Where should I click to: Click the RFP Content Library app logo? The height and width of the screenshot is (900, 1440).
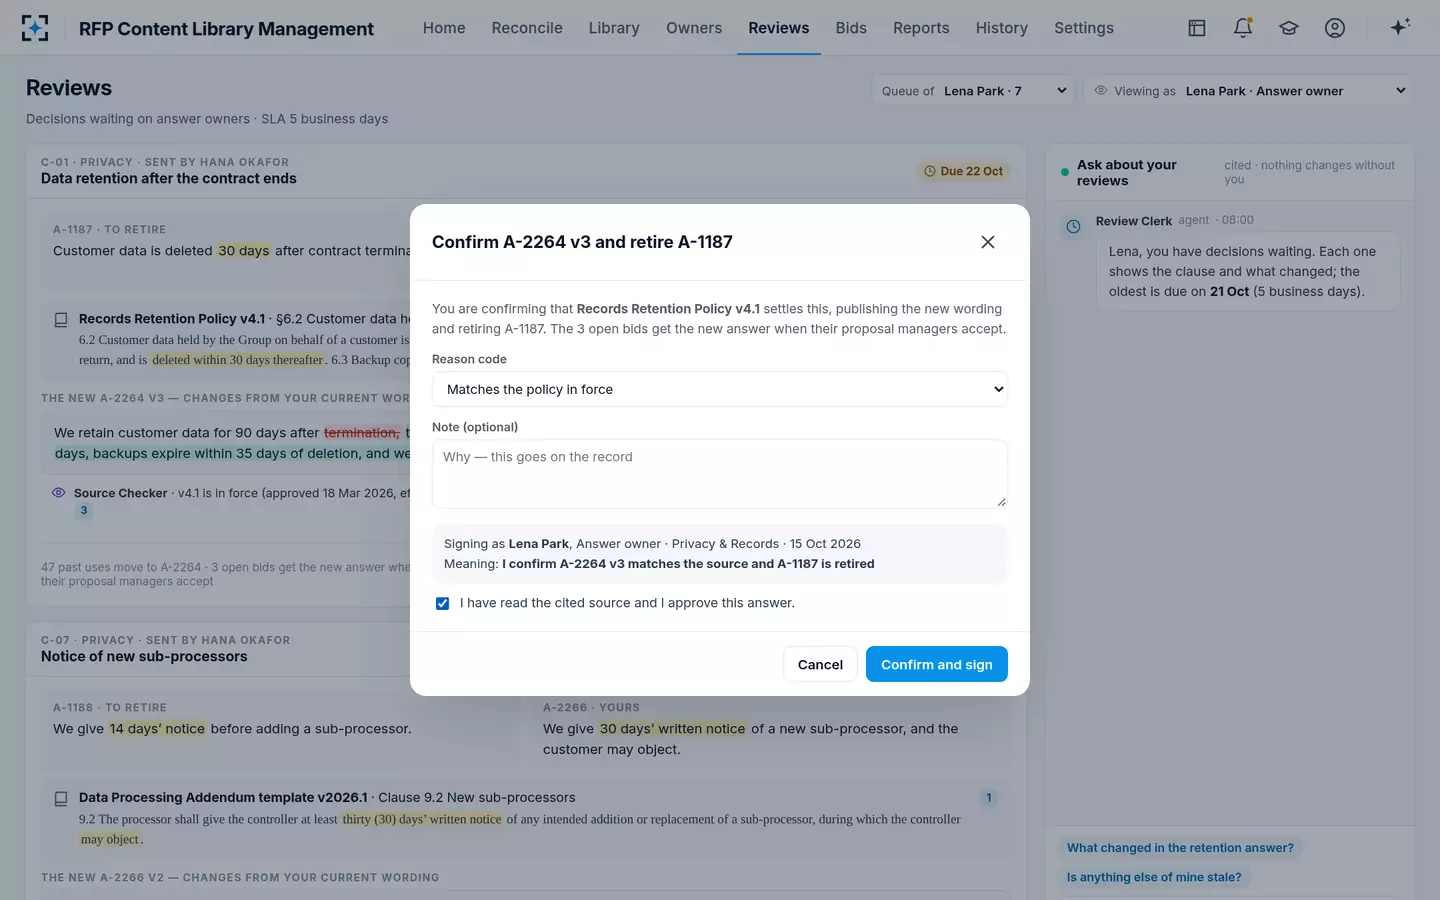pyautogui.click(x=35, y=28)
